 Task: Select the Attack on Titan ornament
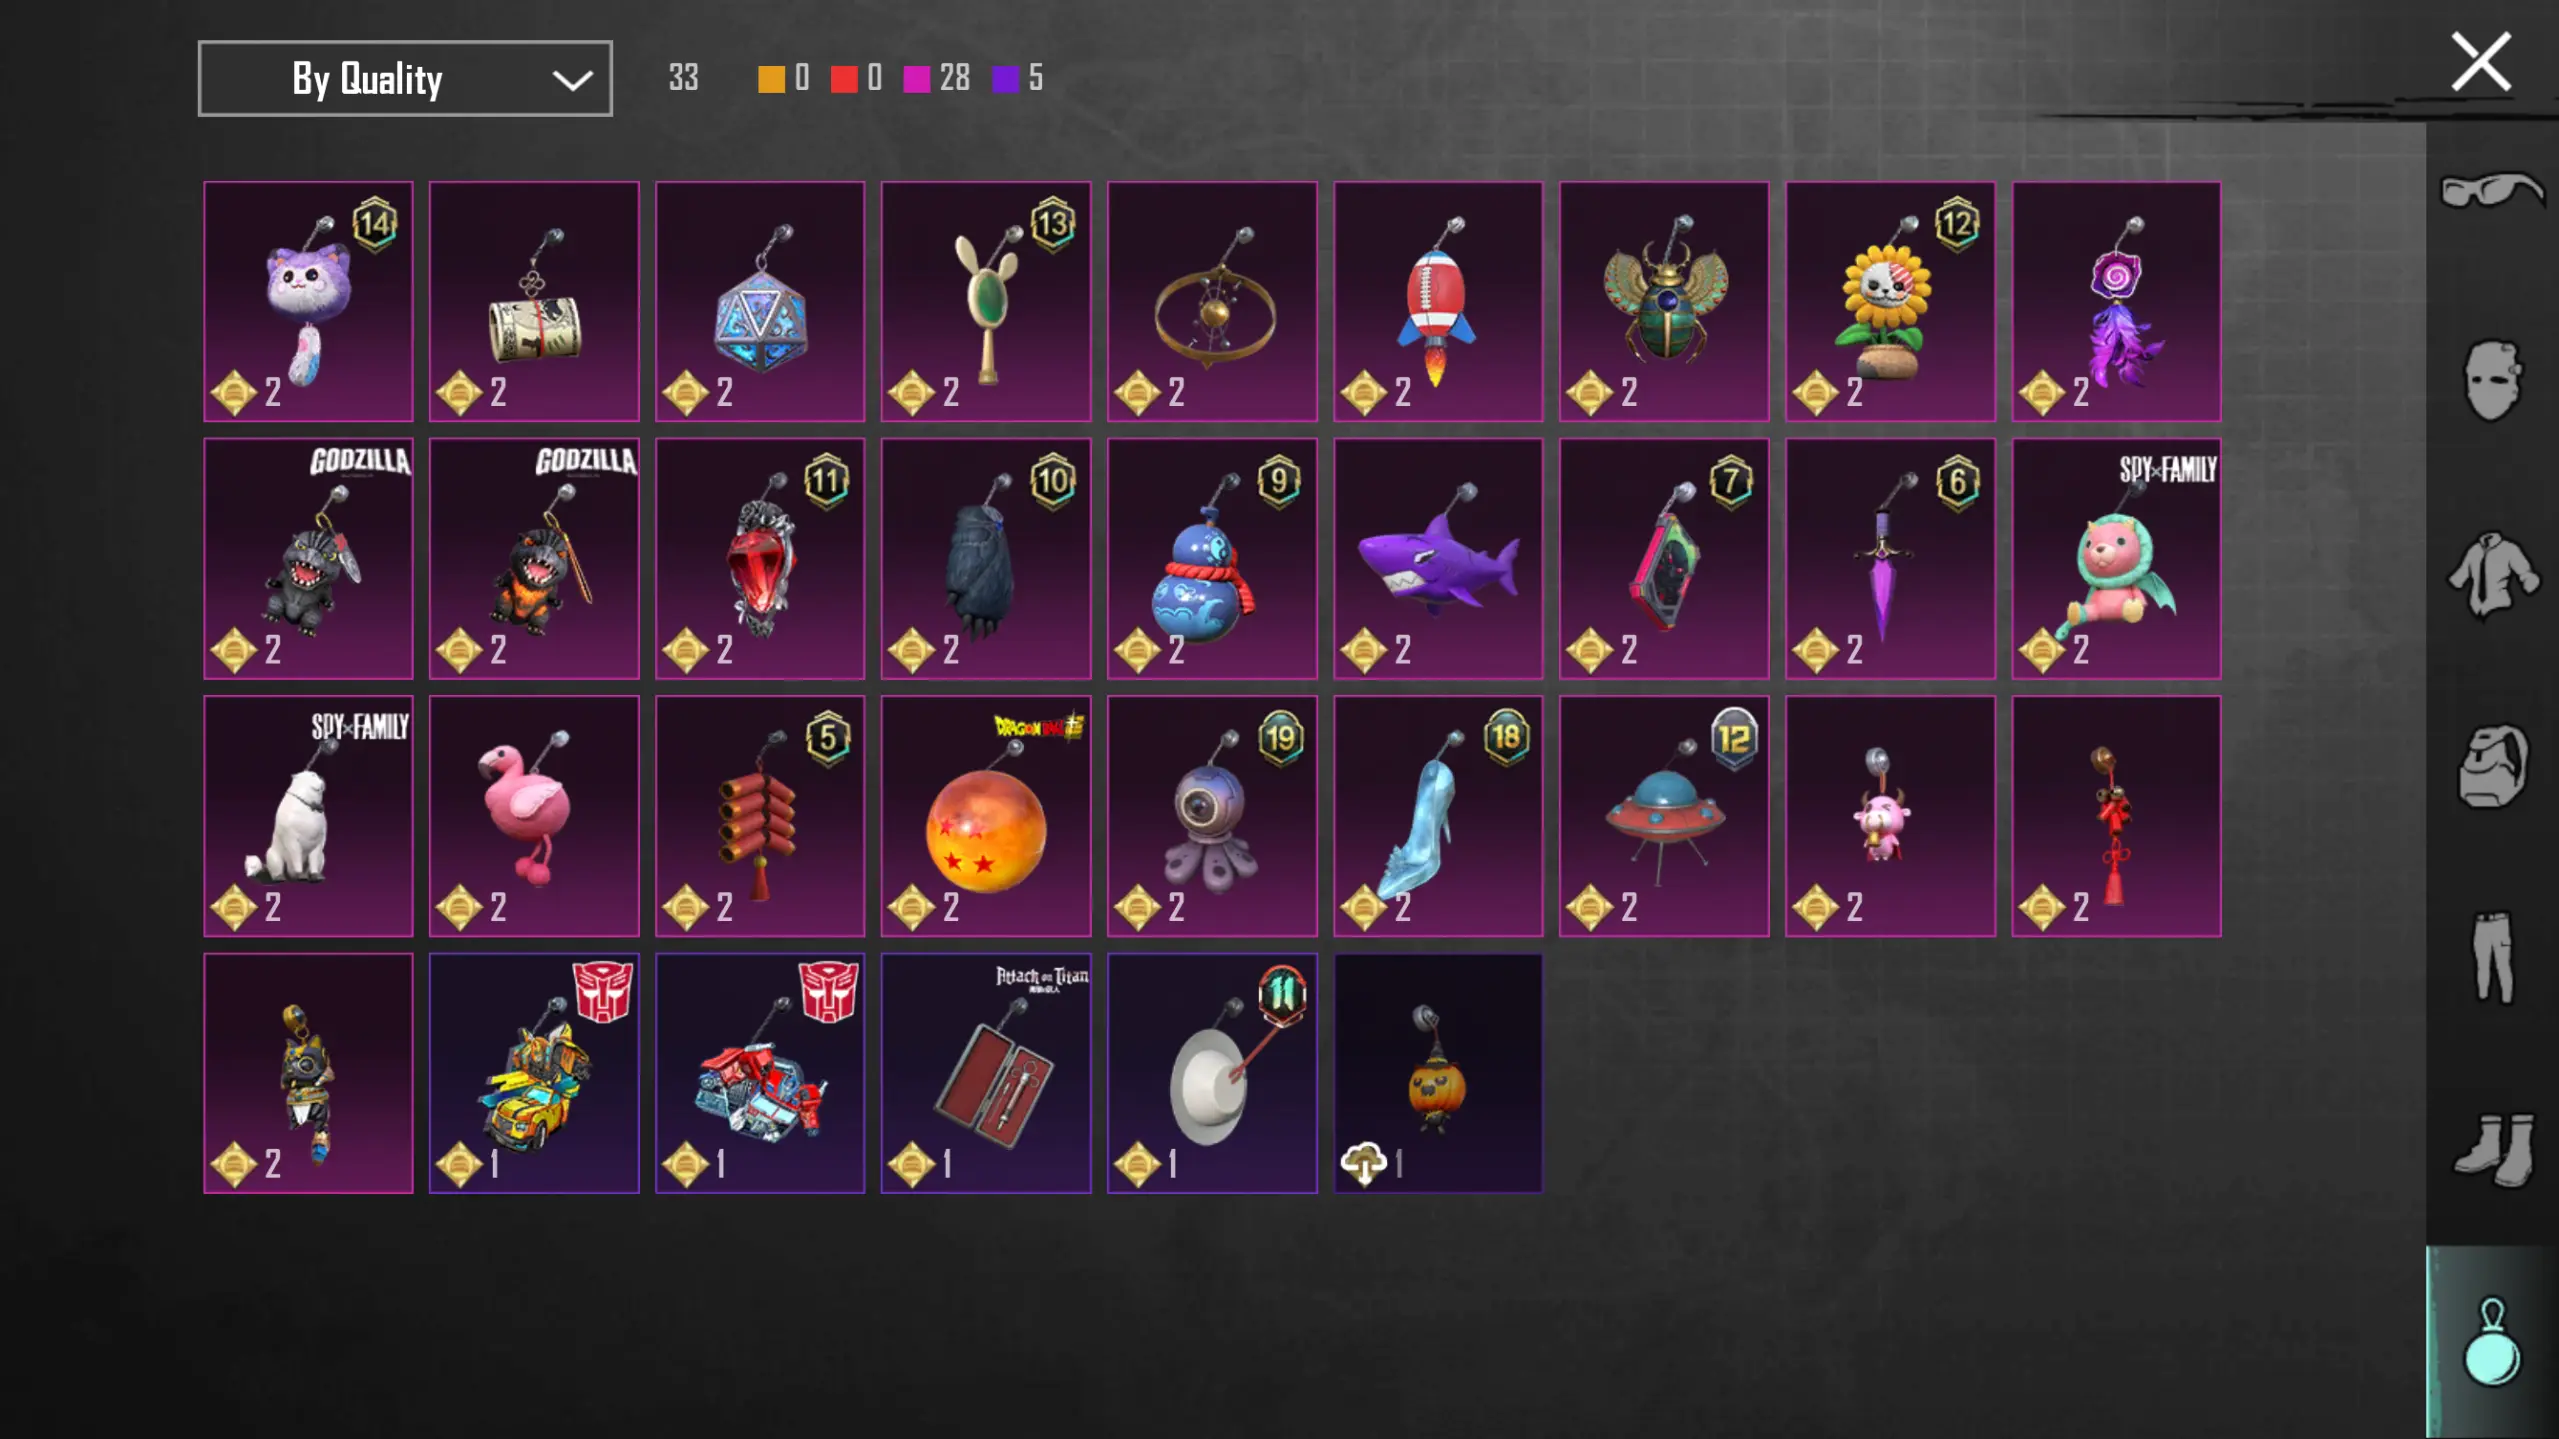(x=986, y=1073)
